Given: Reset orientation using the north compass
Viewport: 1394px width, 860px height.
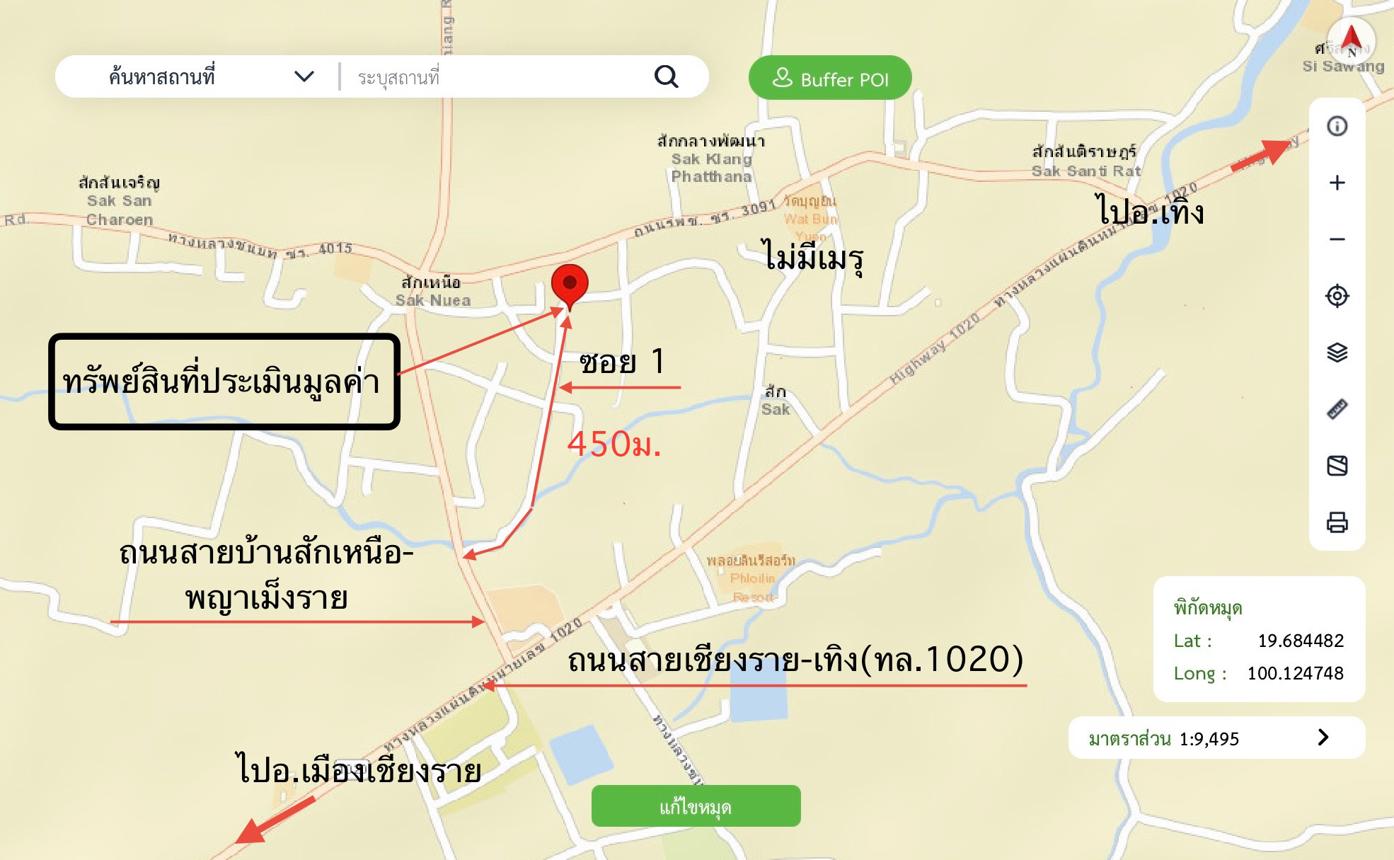Looking at the screenshot, I should tap(1352, 41).
